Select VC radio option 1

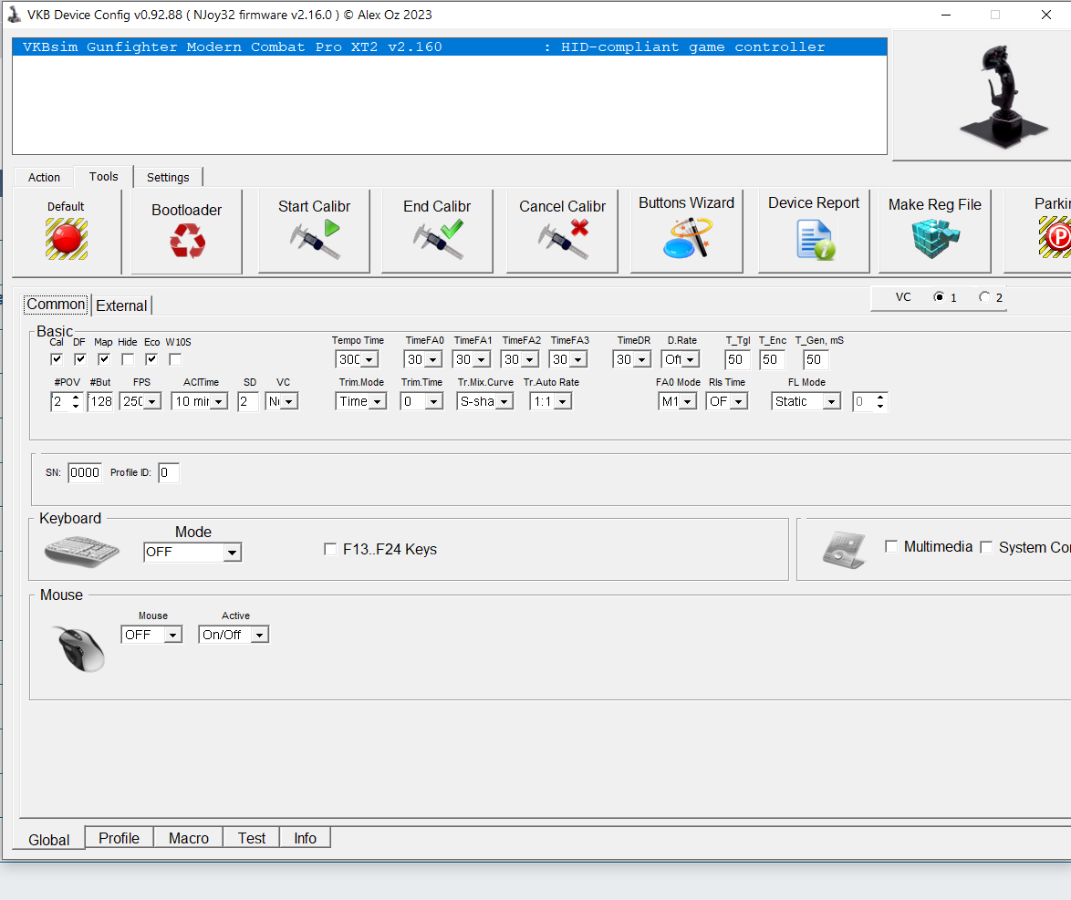click(x=938, y=297)
